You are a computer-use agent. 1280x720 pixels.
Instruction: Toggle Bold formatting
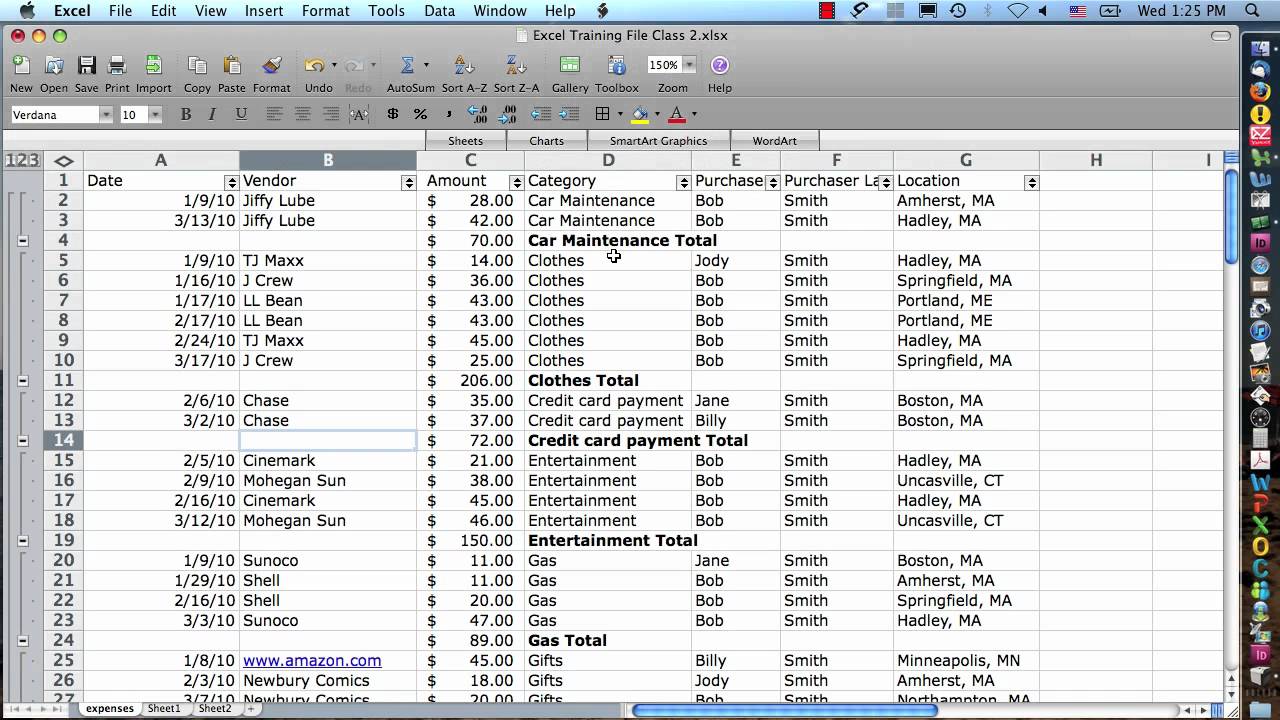186,115
